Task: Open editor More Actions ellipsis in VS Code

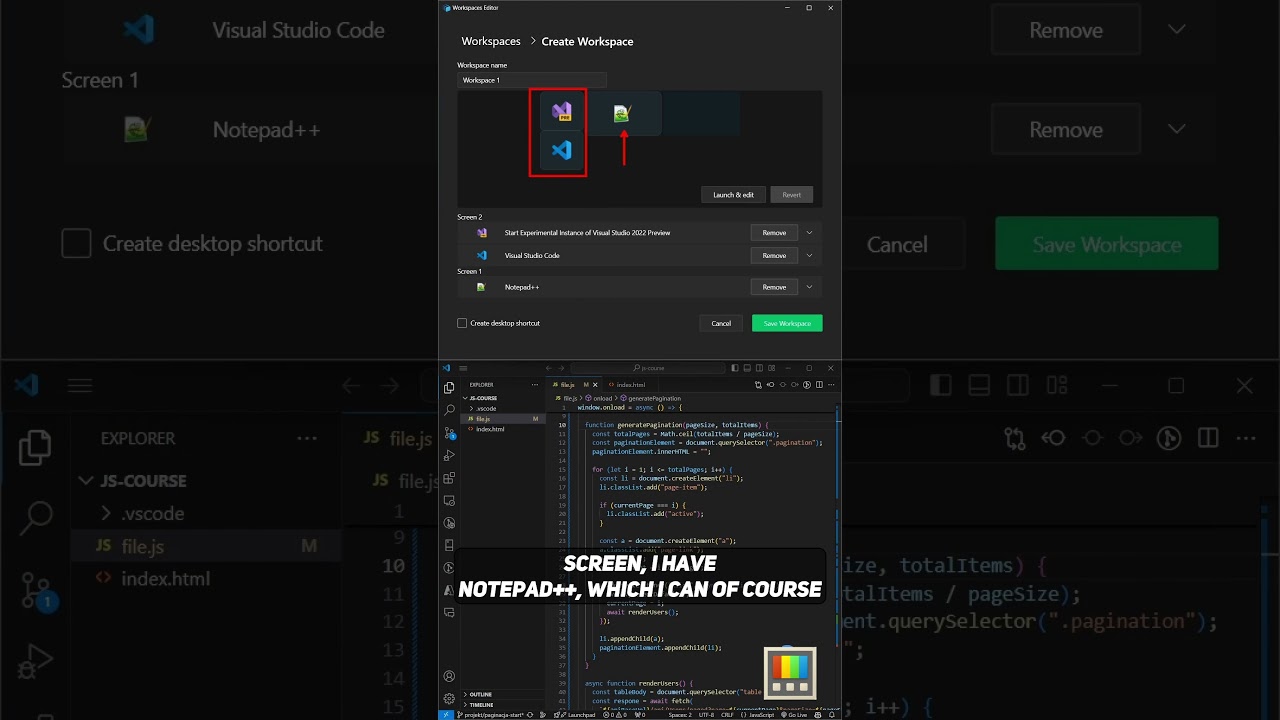Action: (831, 384)
